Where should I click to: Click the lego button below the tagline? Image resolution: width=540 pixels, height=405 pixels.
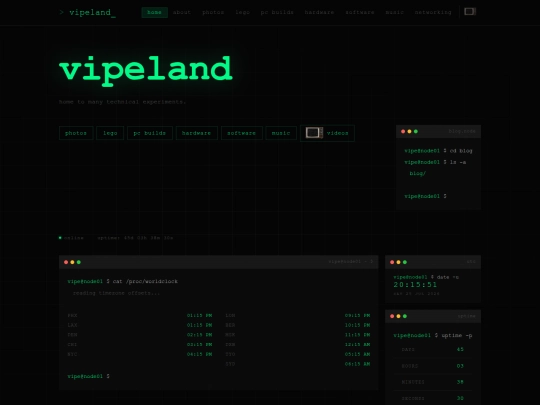click(110, 133)
